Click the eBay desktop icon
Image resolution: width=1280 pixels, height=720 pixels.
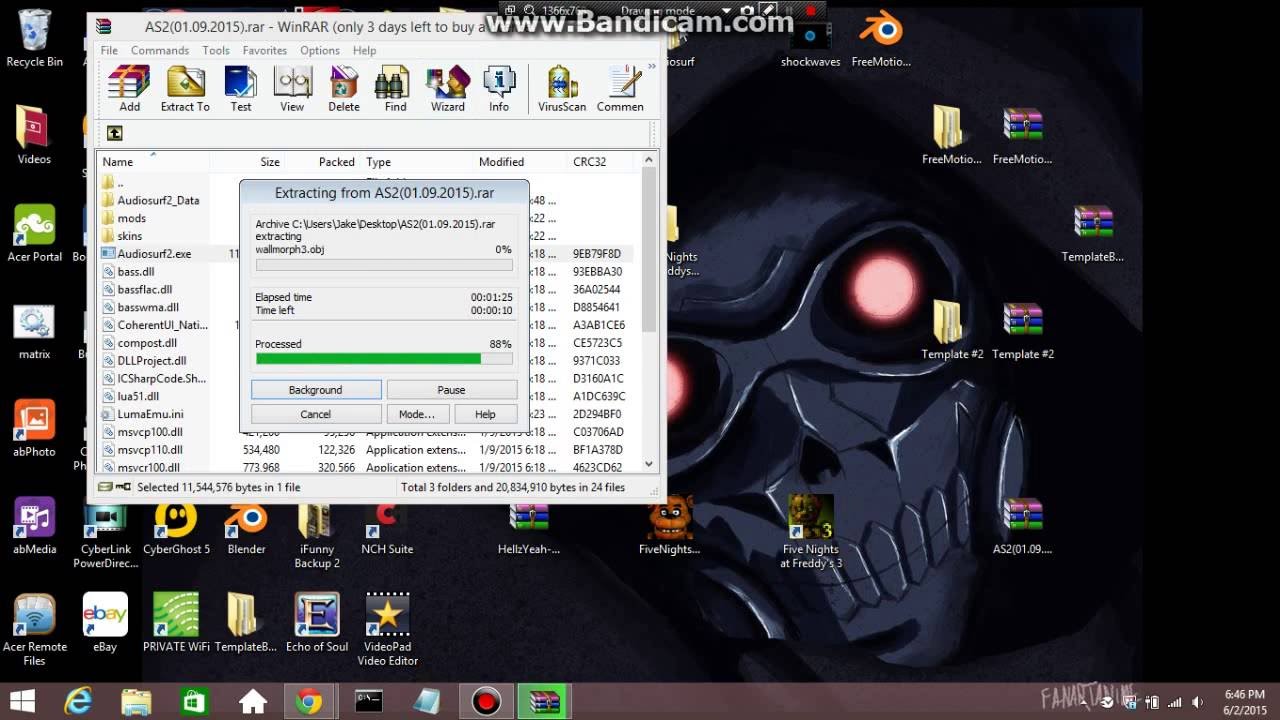[x=105, y=622]
